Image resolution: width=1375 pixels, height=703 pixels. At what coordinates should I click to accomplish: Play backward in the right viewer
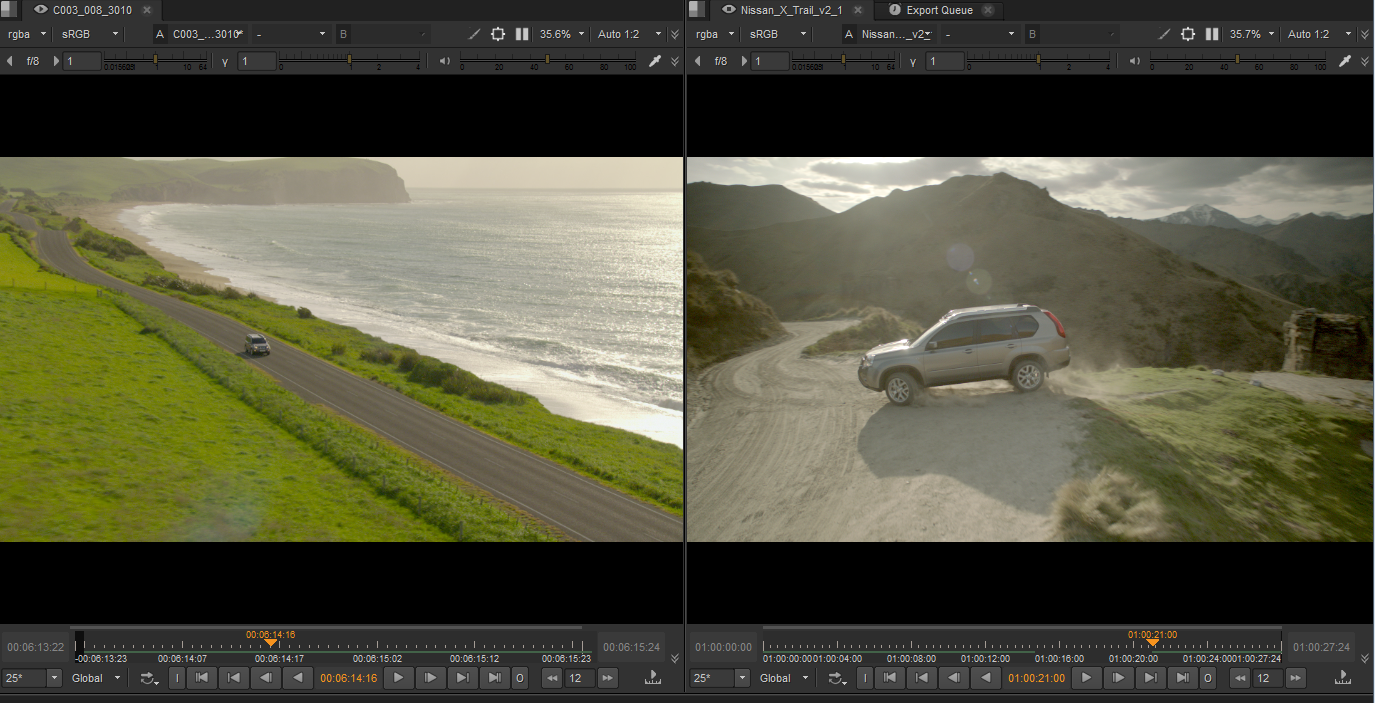tap(986, 678)
